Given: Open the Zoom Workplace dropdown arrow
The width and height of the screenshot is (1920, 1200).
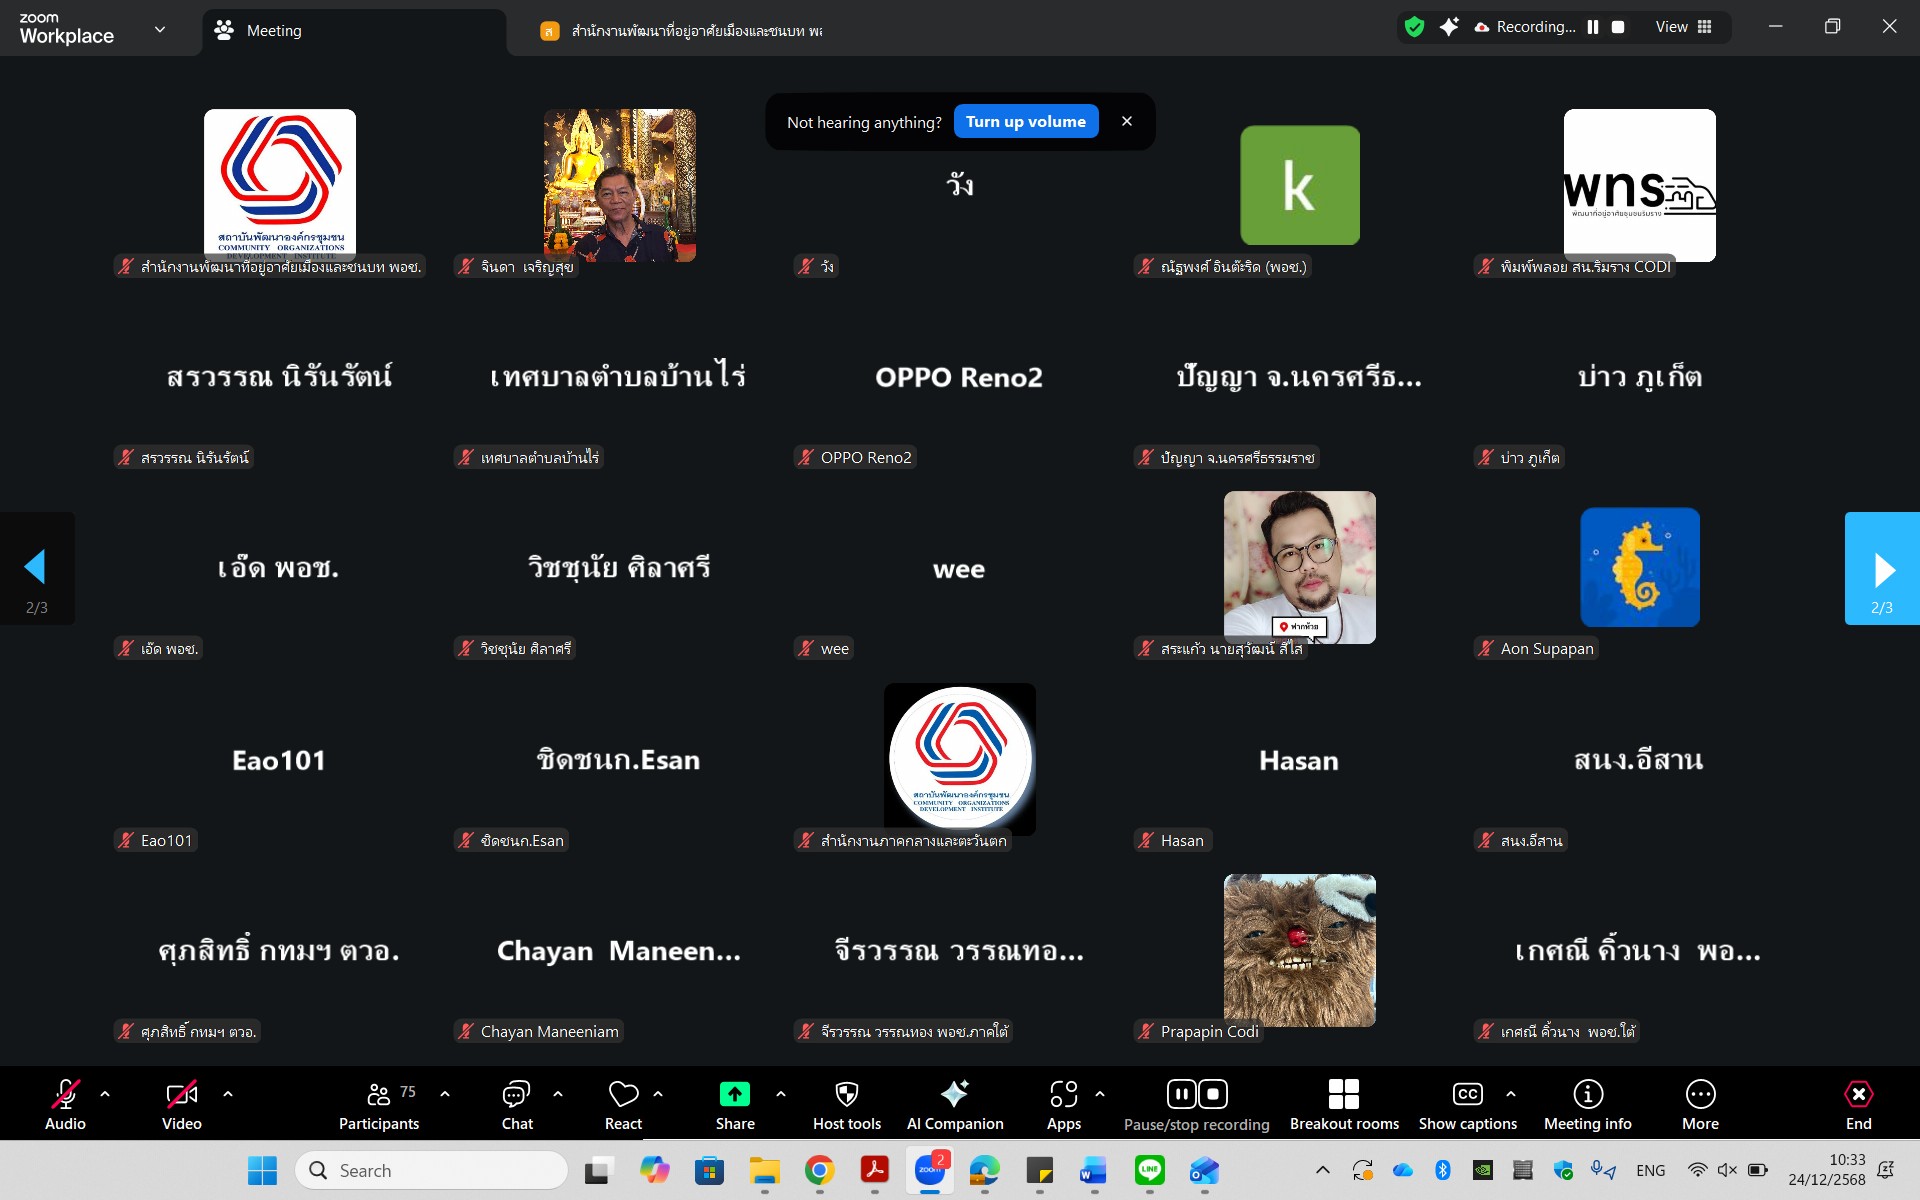Looking at the screenshot, I should click(160, 30).
